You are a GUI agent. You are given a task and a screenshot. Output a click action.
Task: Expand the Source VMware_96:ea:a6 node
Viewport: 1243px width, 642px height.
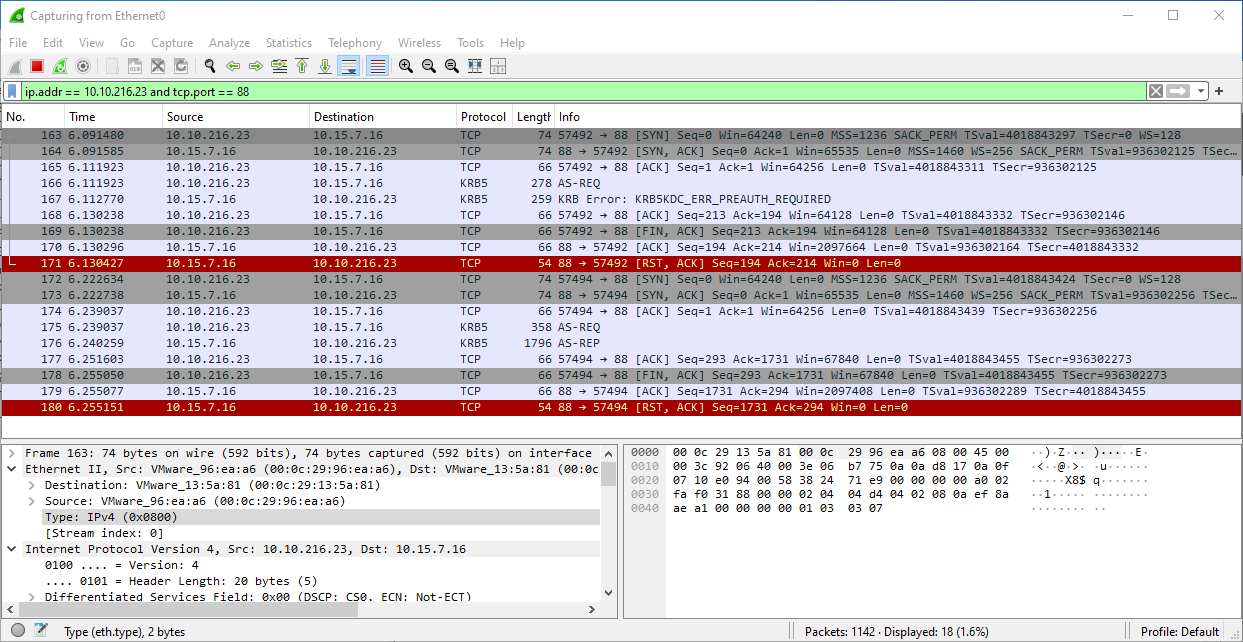pyautogui.click(x=33, y=501)
